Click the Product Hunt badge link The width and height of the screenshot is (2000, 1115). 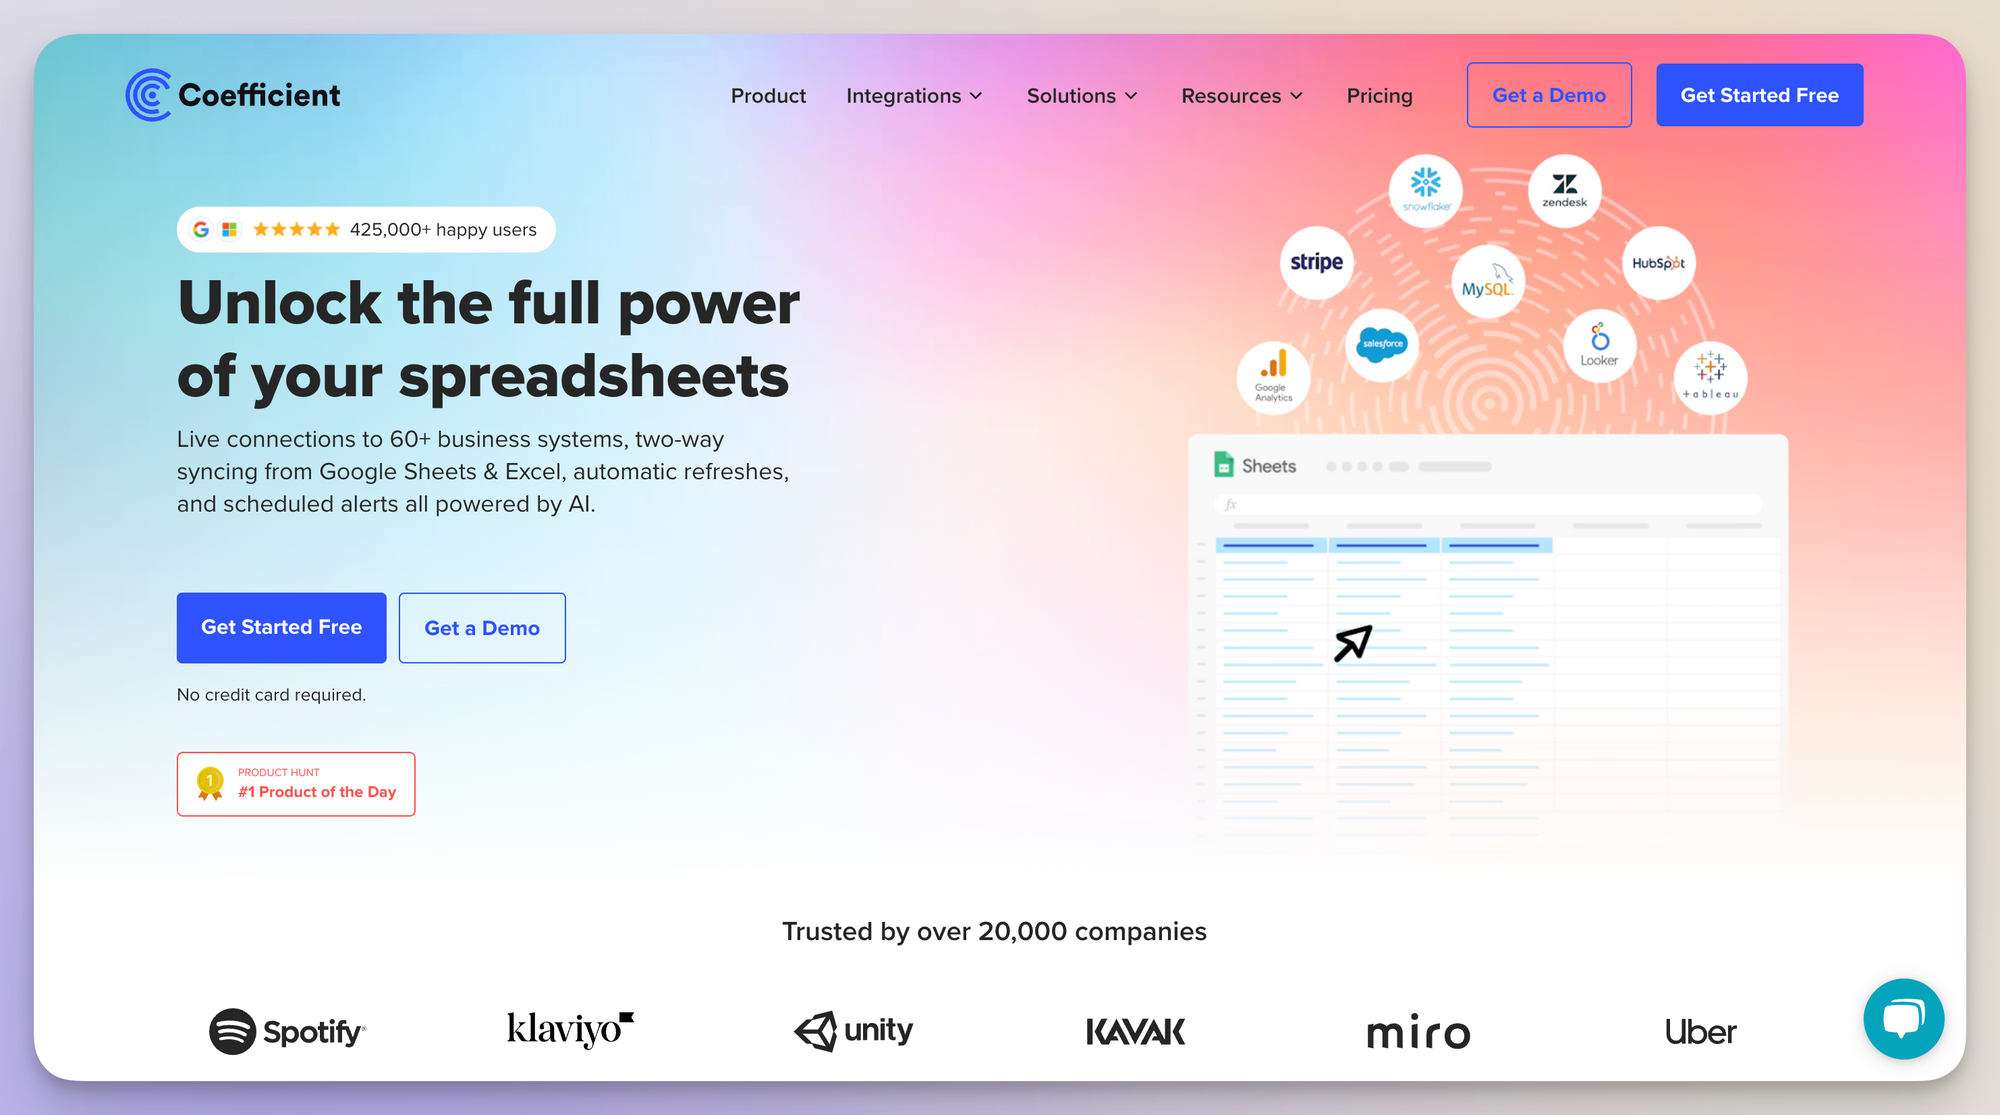click(x=294, y=784)
